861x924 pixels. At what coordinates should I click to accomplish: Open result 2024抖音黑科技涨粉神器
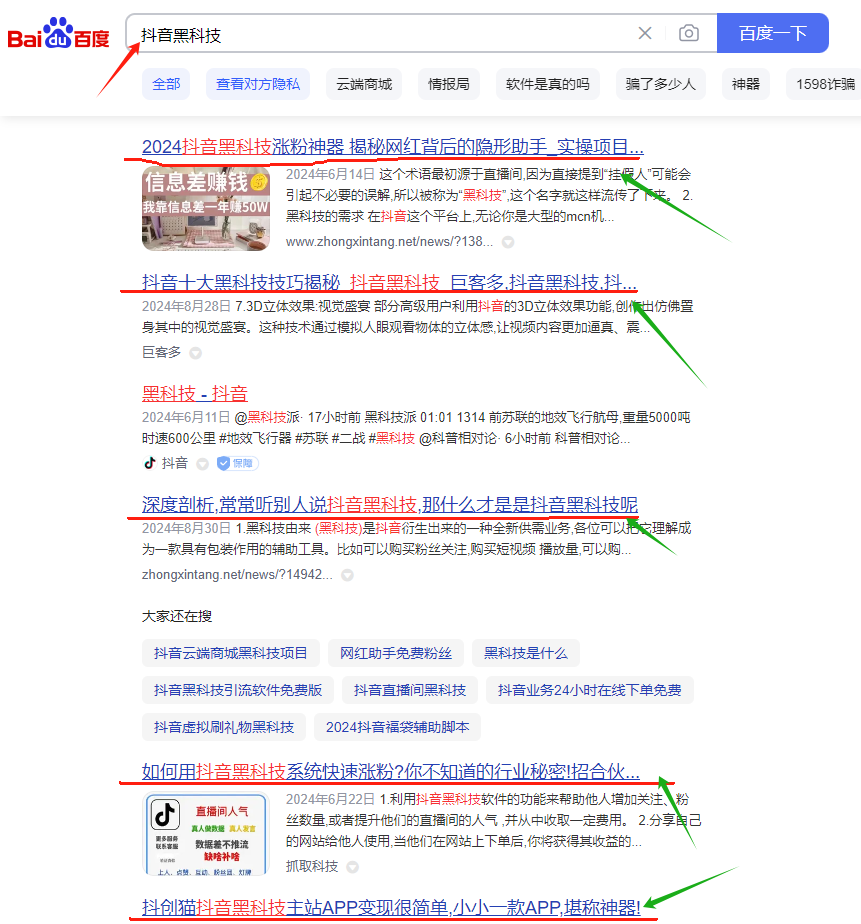(x=392, y=147)
